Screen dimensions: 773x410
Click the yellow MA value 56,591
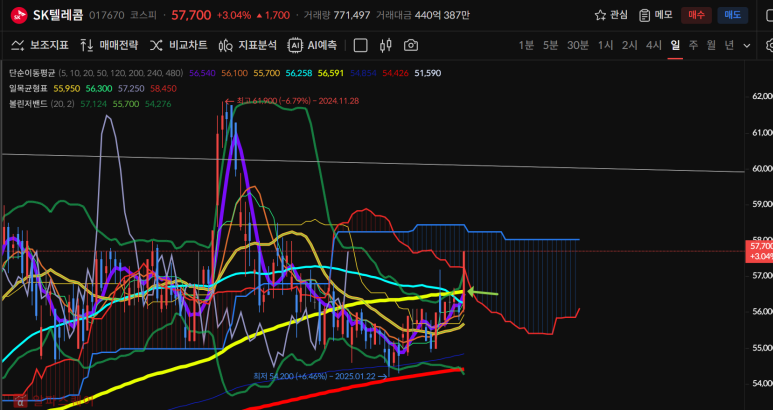pyautogui.click(x=331, y=73)
